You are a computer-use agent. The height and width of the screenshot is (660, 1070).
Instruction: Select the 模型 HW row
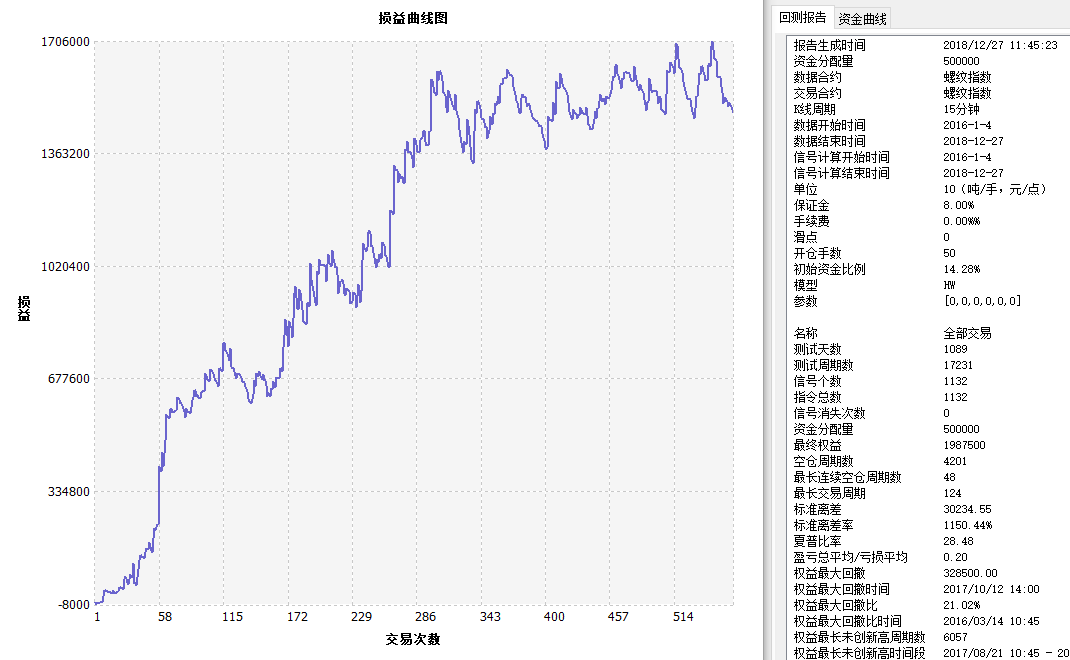[x=805, y=285]
